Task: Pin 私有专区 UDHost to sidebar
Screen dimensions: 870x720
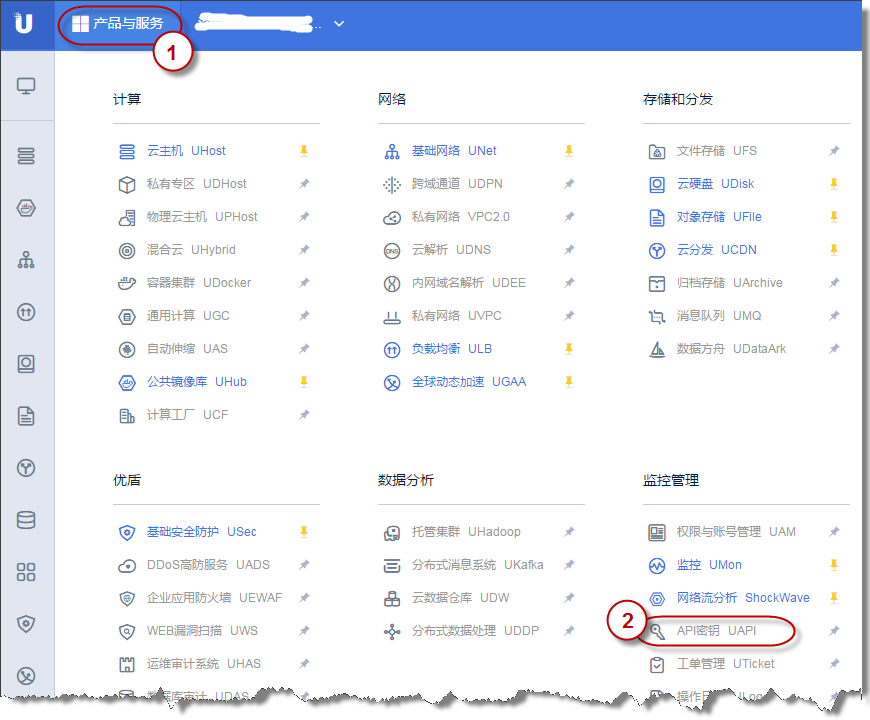Action: (x=304, y=184)
